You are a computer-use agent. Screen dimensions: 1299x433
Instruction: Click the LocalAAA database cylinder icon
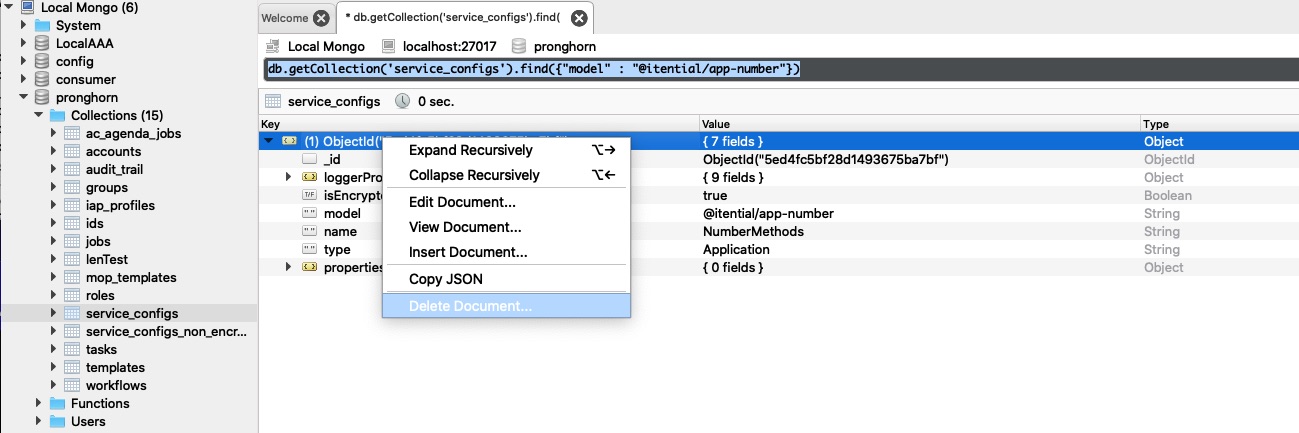click(42, 43)
